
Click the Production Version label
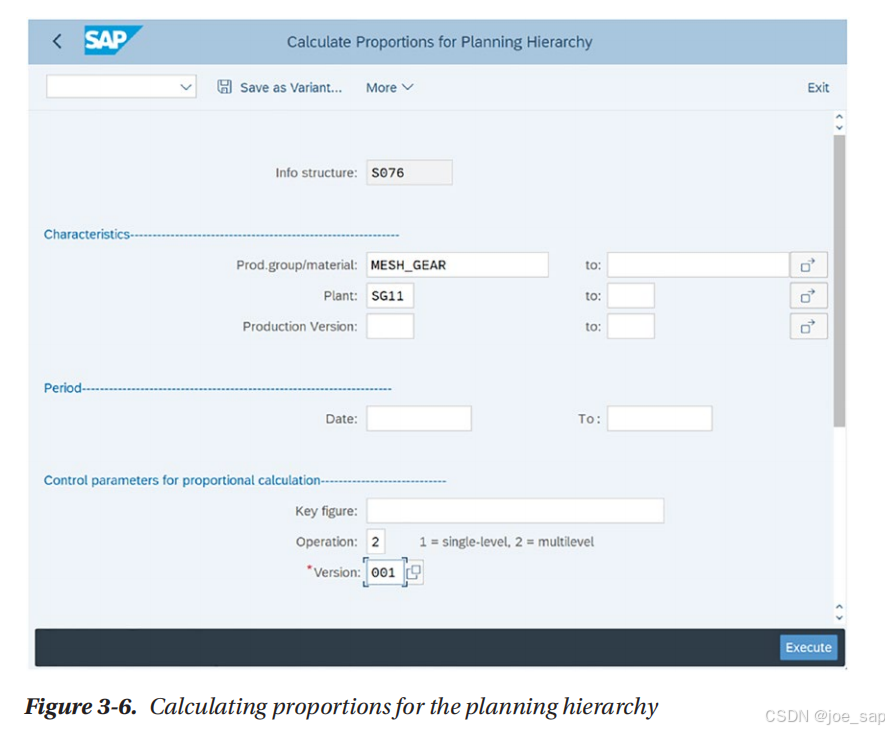coord(300,326)
